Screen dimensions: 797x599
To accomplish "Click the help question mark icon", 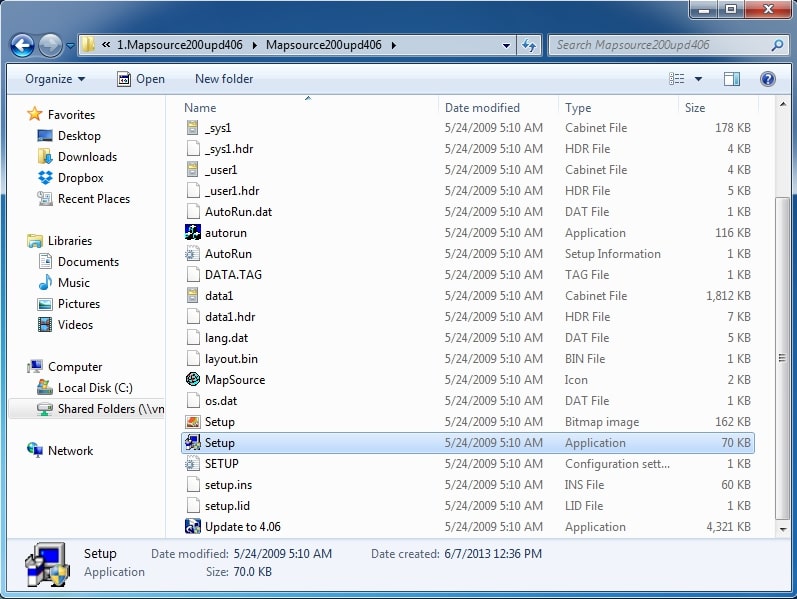I will (x=767, y=79).
